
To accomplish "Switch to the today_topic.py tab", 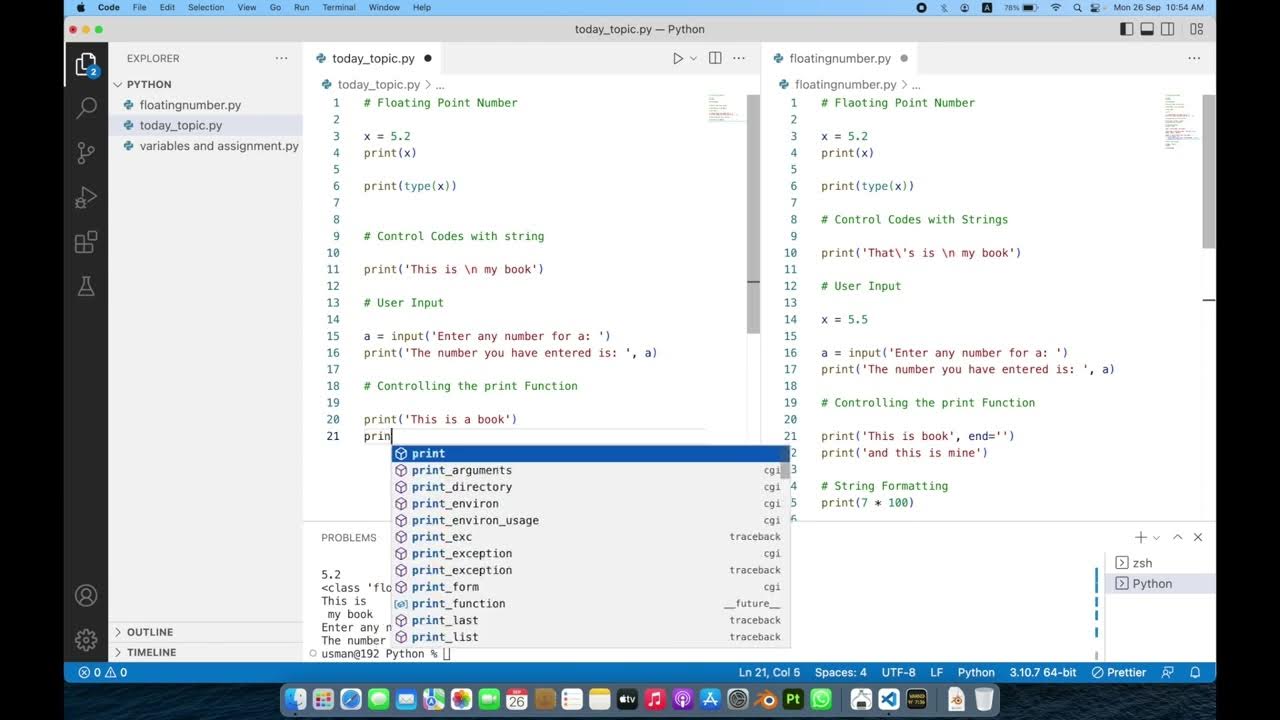I will point(373,58).
